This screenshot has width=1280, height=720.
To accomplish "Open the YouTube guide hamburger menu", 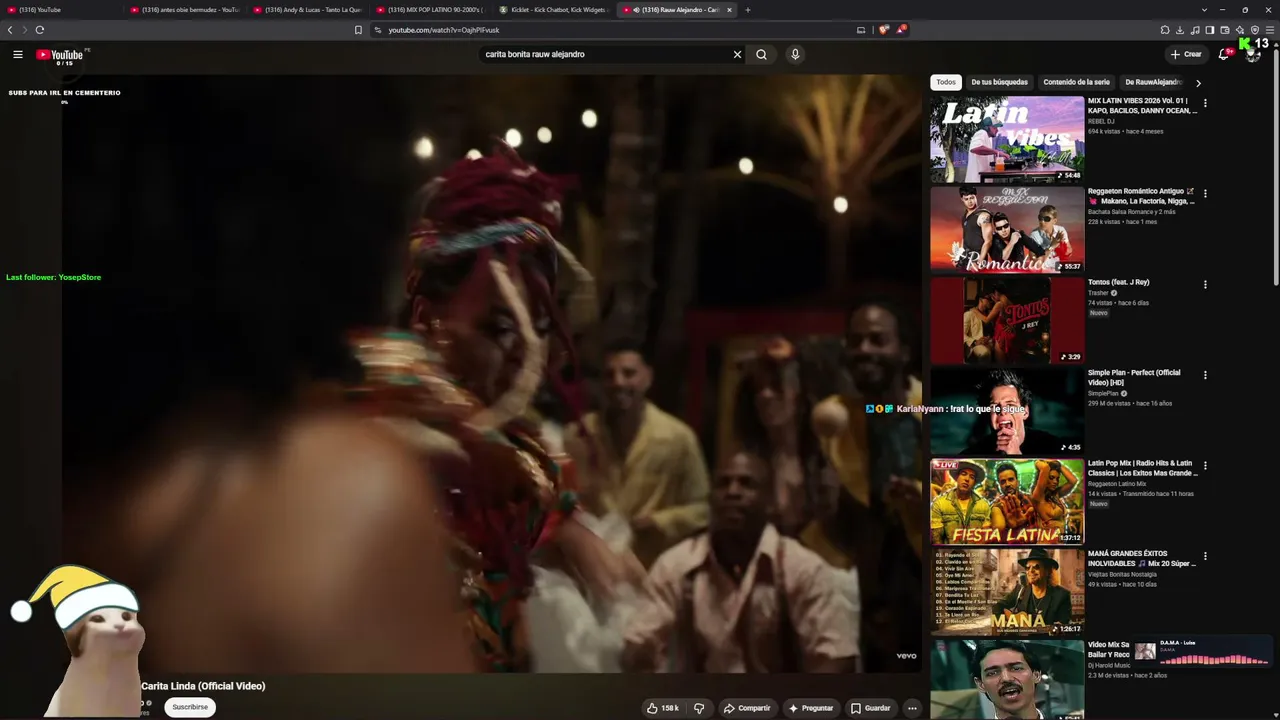I will pos(18,54).
